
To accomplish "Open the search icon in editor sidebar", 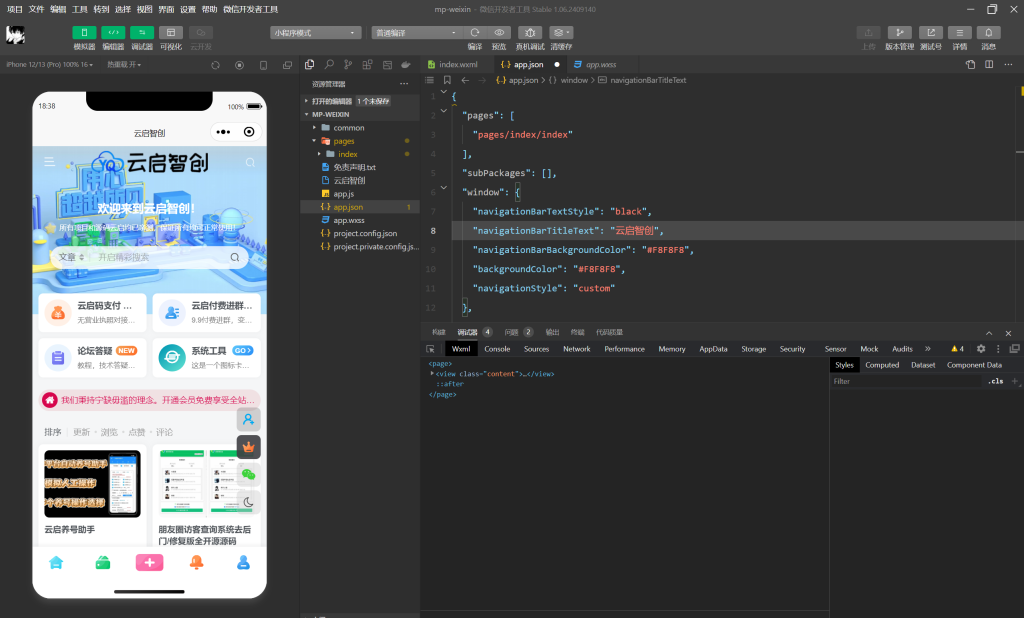I will (329, 65).
